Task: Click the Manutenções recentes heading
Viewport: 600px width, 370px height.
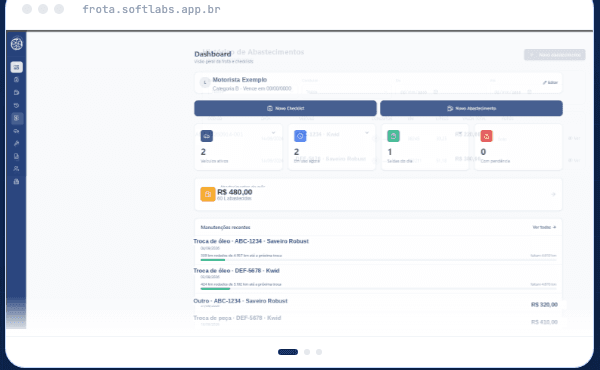Action: point(225,227)
